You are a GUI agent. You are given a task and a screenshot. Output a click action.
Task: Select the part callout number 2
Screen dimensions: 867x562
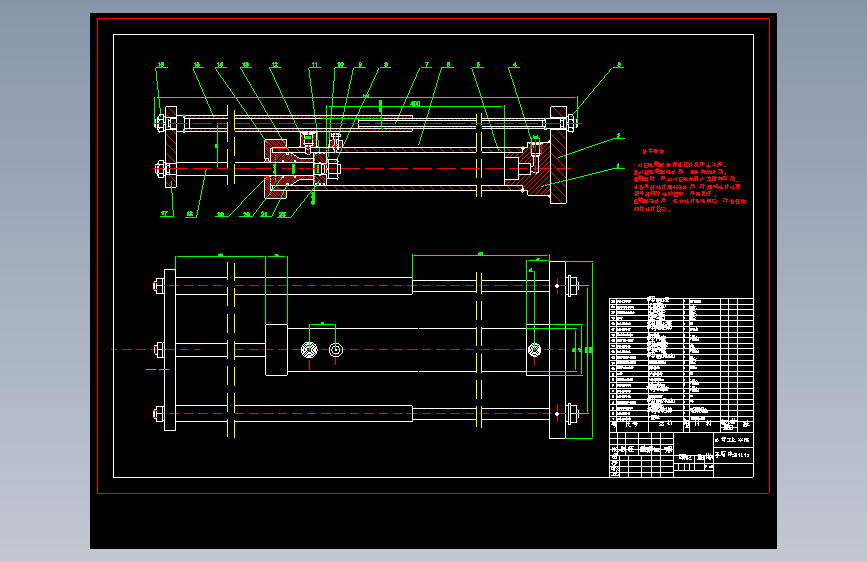[x=619, y=136]
